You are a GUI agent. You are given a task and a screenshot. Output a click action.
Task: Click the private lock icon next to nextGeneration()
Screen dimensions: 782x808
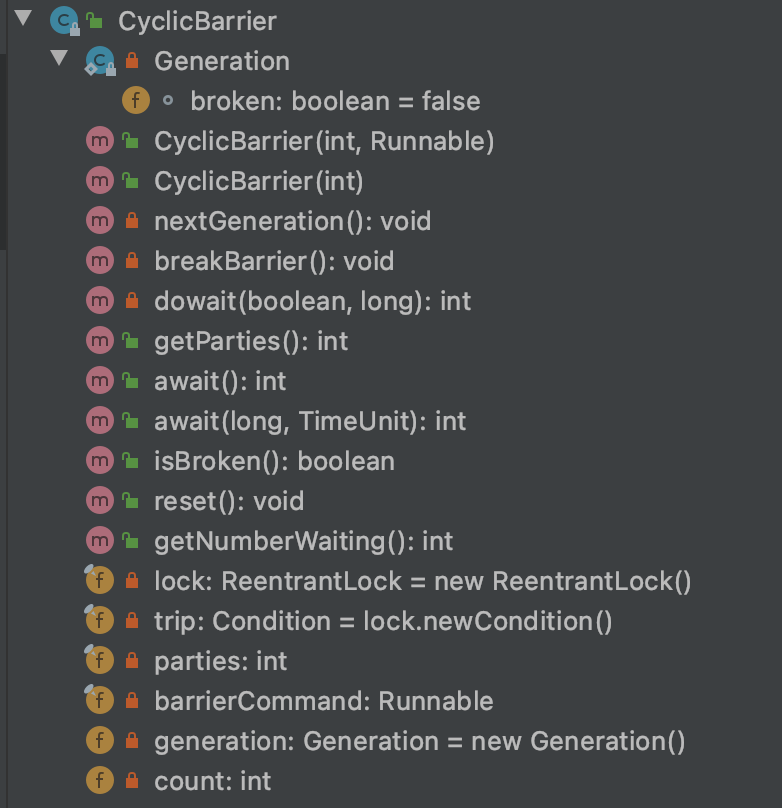(133, 220)
